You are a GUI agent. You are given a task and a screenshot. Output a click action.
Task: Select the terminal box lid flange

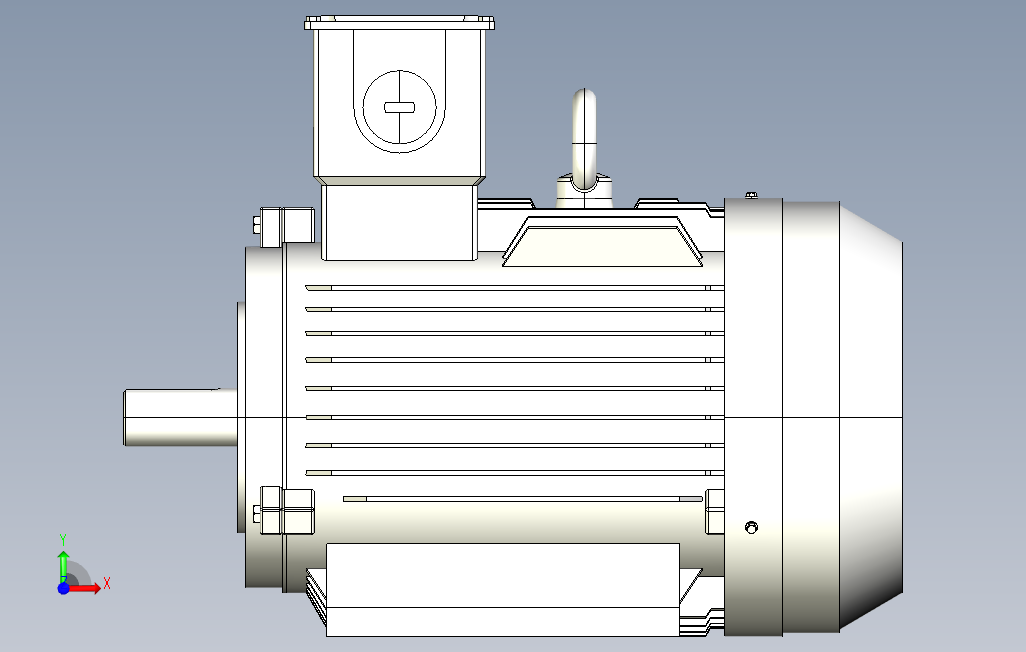click(x=399, y=24)
